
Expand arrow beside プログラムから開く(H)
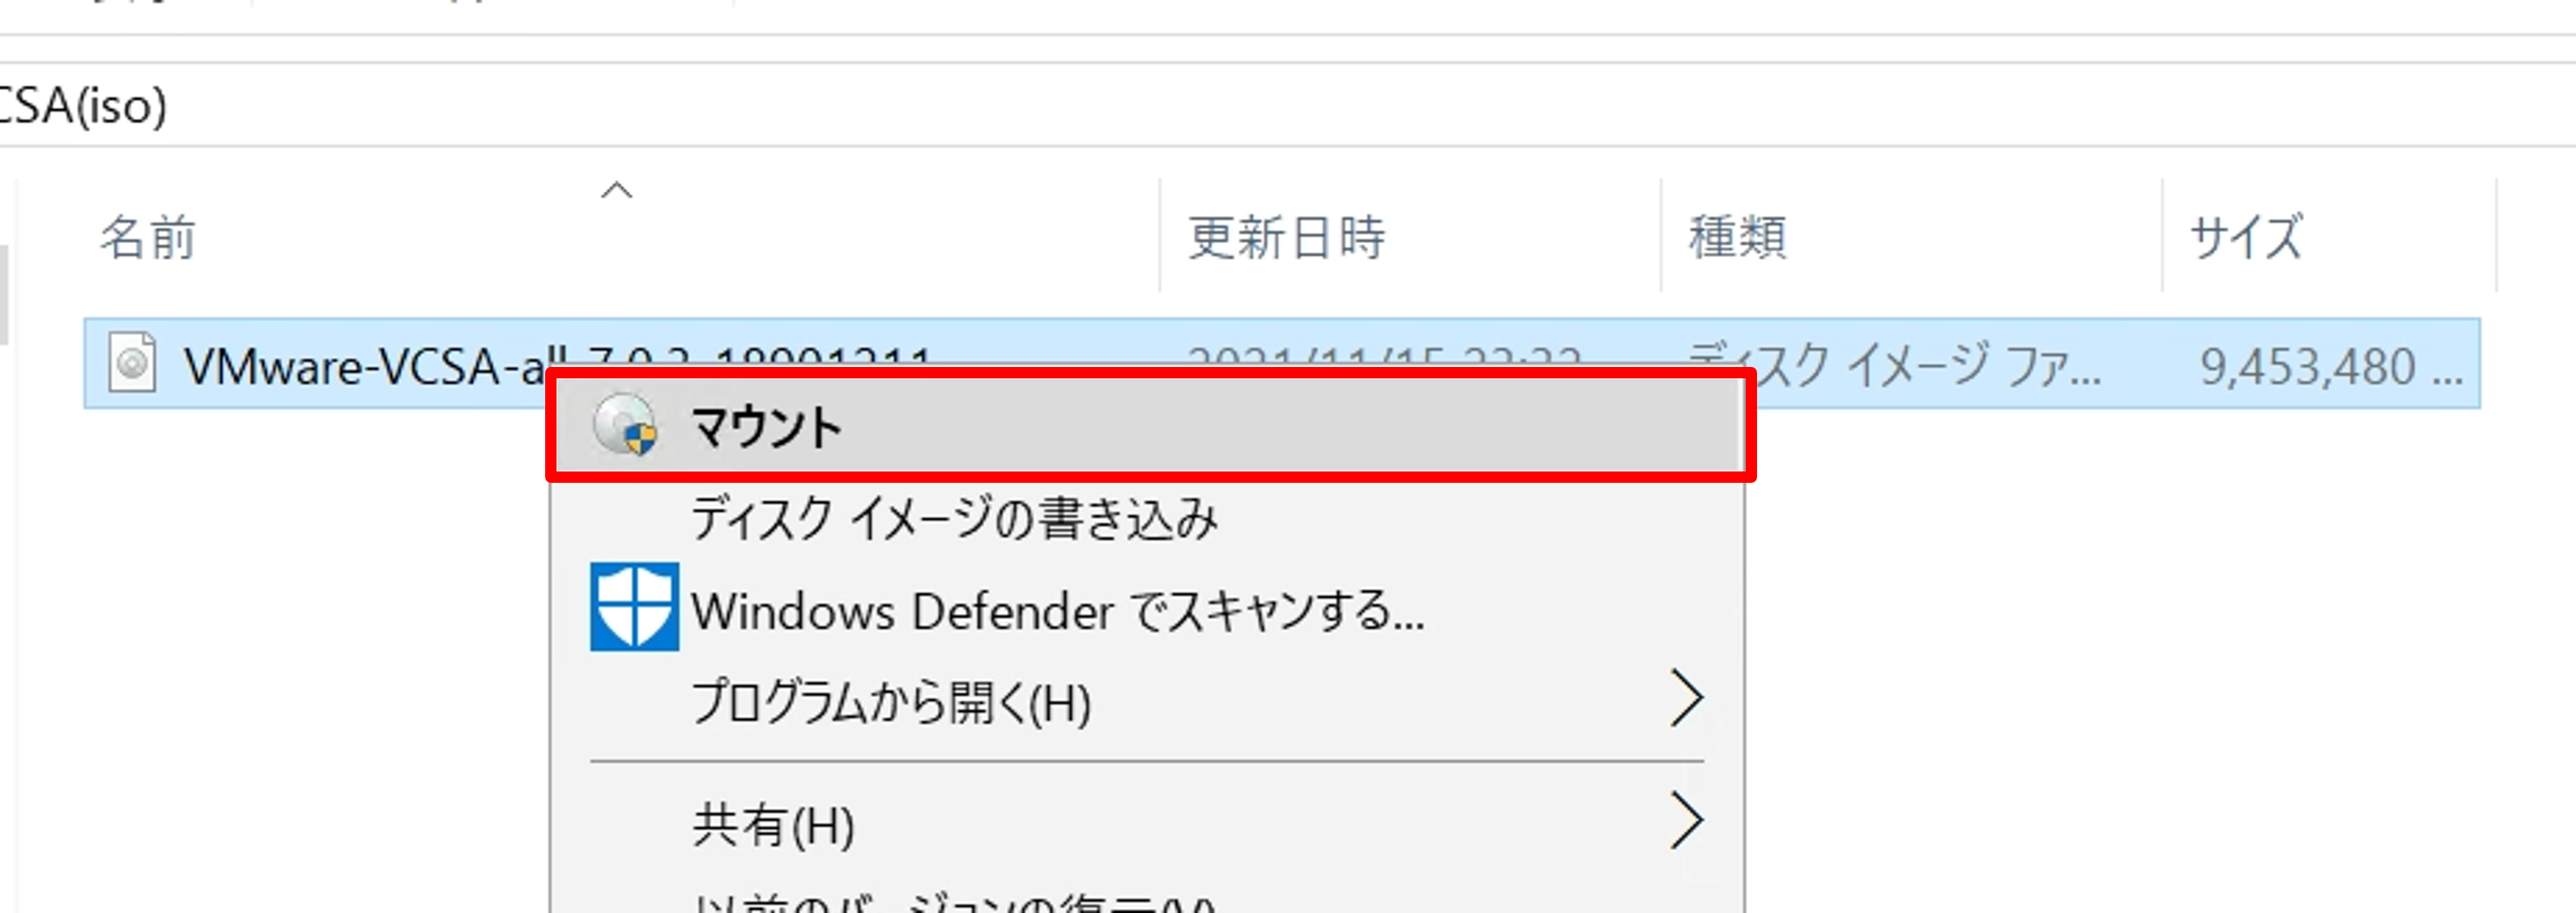pyautogui.click(x=1686, y=699)
